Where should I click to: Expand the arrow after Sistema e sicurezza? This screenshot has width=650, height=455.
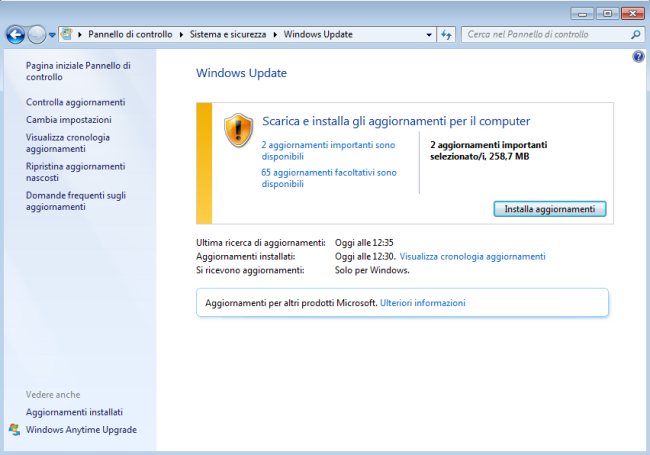pyautogui.click(x=275, y=35)
